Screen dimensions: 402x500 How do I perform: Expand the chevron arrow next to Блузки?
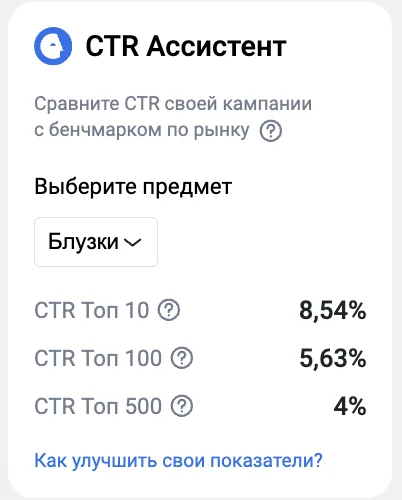pyautogui.click(x=133, y=243)
